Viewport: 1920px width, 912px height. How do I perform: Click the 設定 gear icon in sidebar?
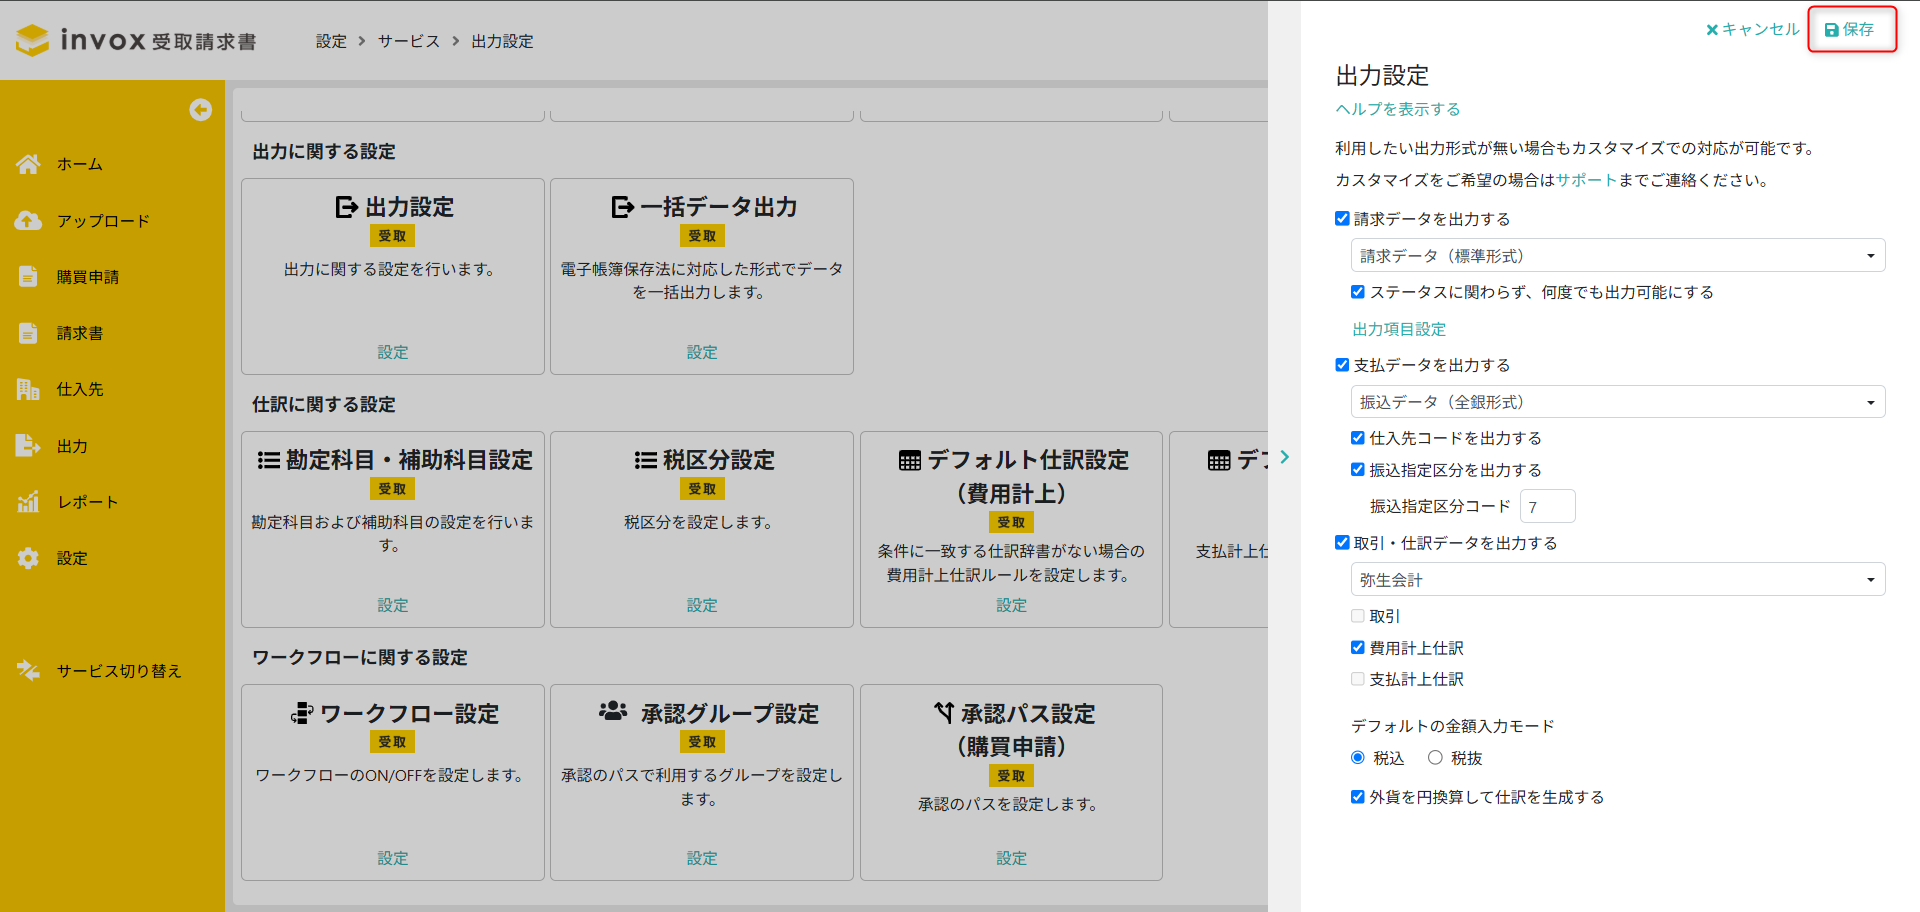tap(28, 558)
